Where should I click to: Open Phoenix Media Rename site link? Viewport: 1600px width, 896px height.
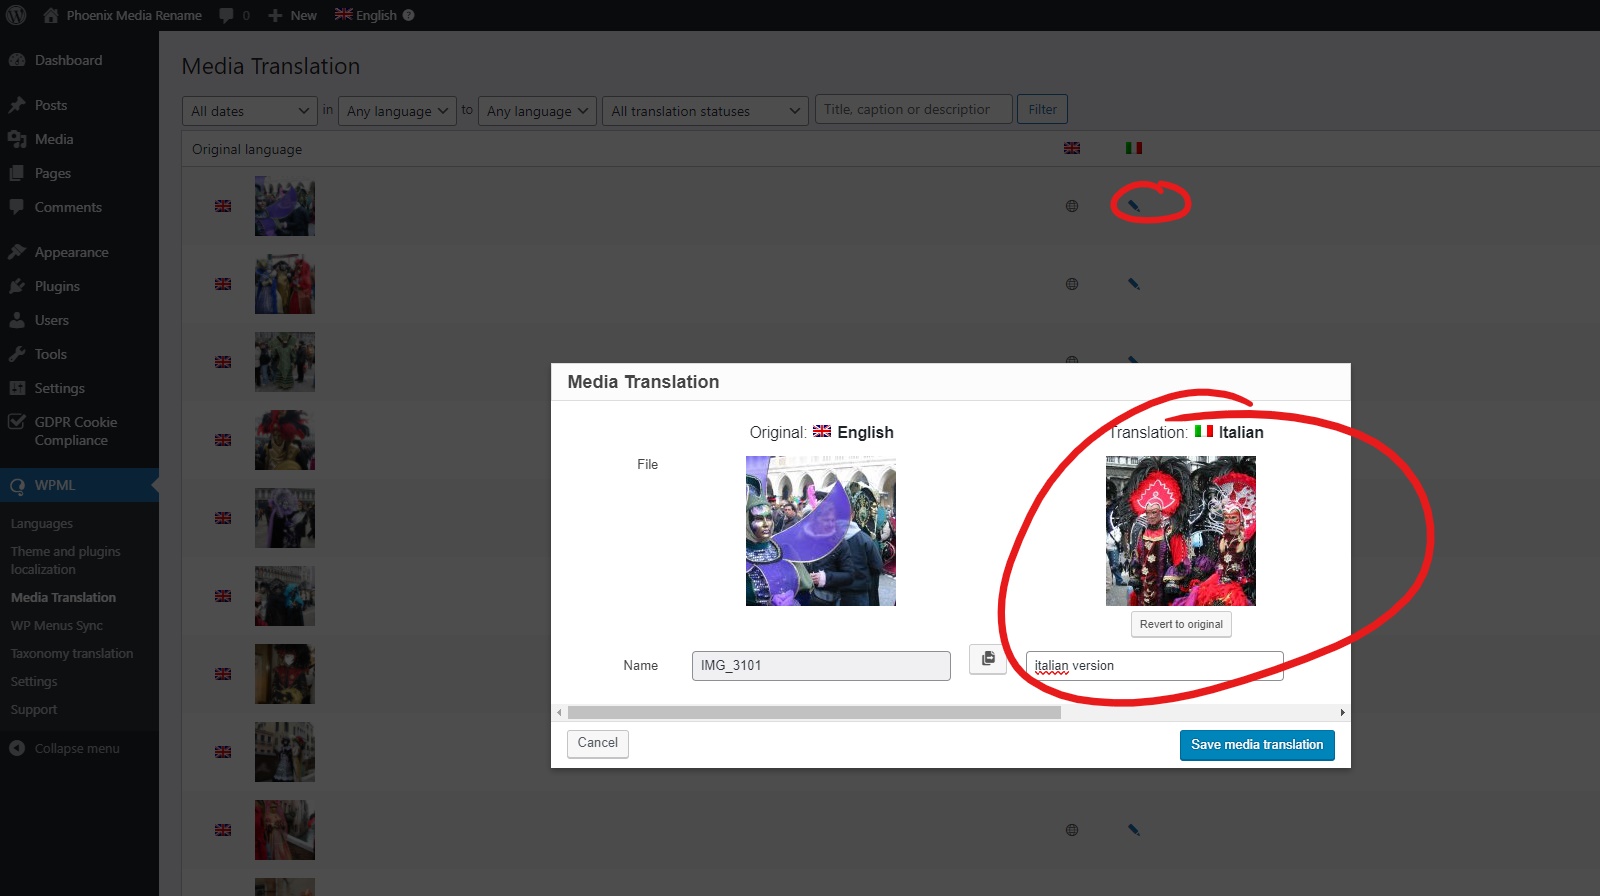123,15
